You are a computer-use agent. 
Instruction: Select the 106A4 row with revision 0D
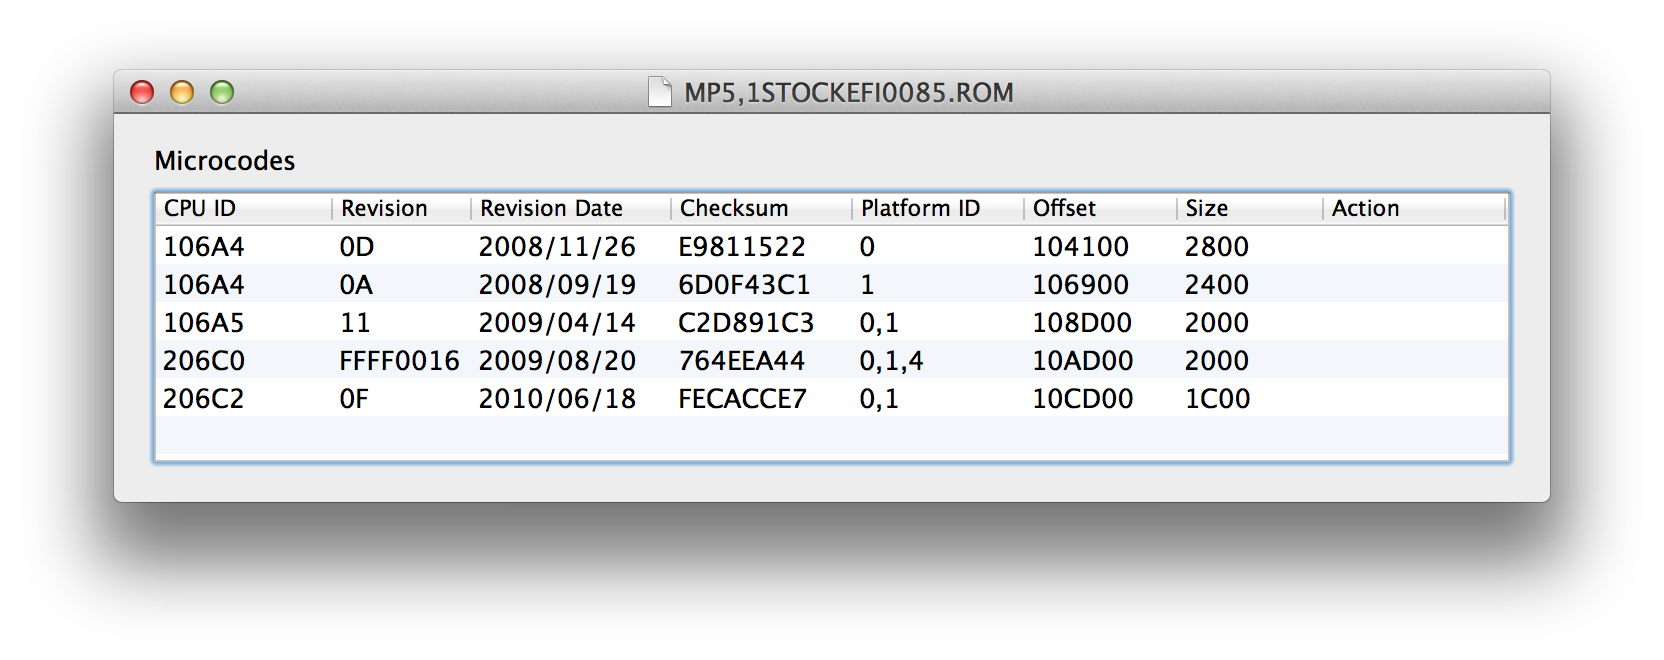point(831,246)
